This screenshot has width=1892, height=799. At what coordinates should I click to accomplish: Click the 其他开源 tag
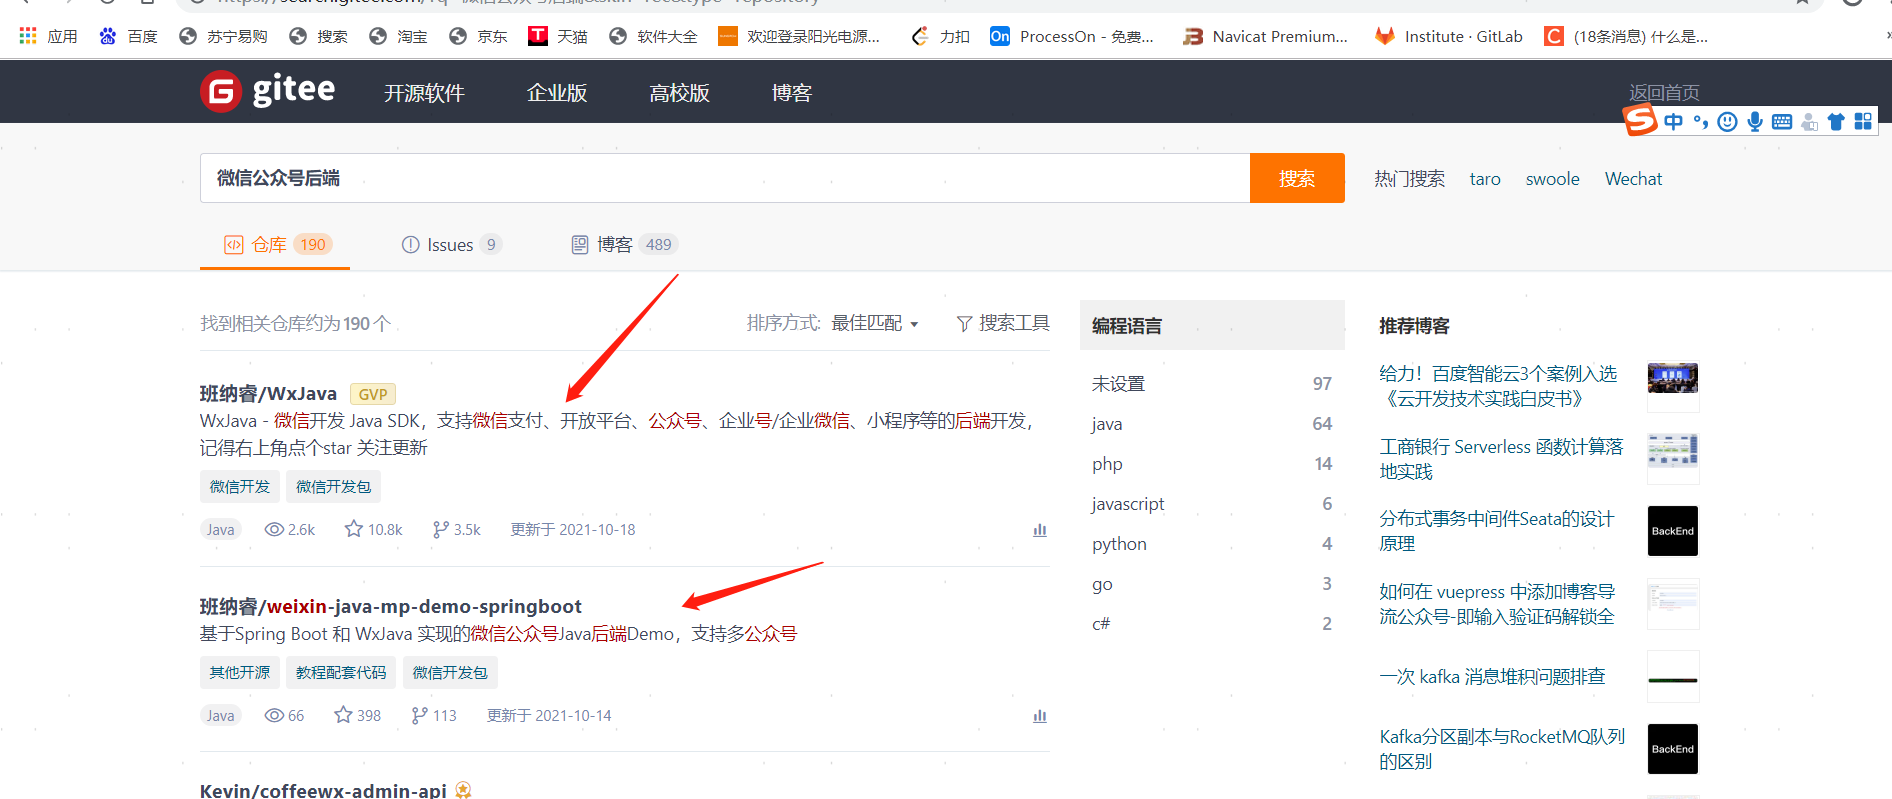[240, 673]
